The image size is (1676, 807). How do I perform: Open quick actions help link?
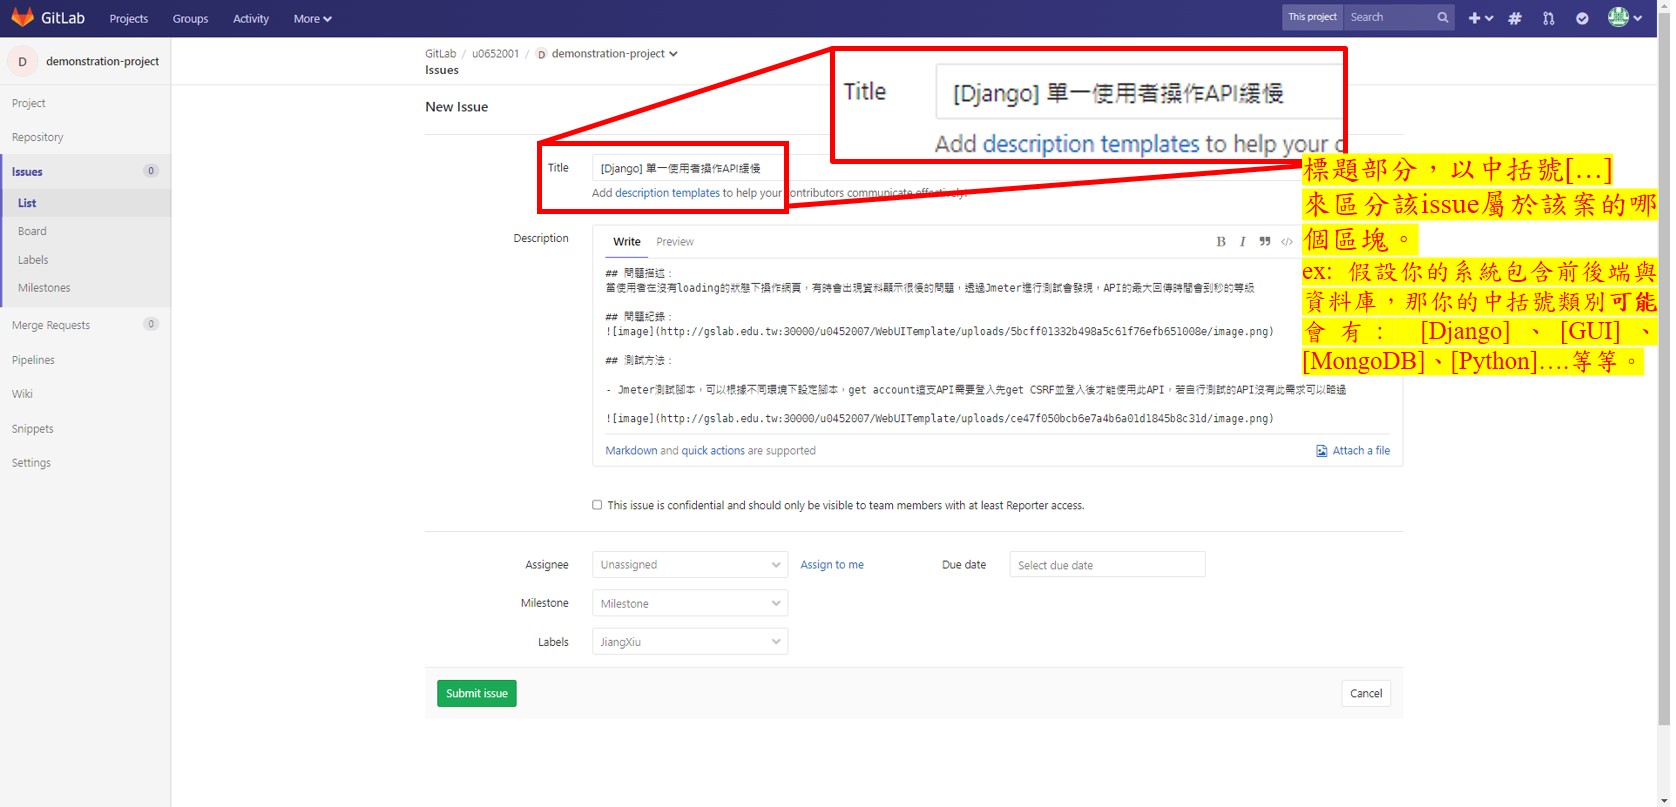[x=713, y=451]
